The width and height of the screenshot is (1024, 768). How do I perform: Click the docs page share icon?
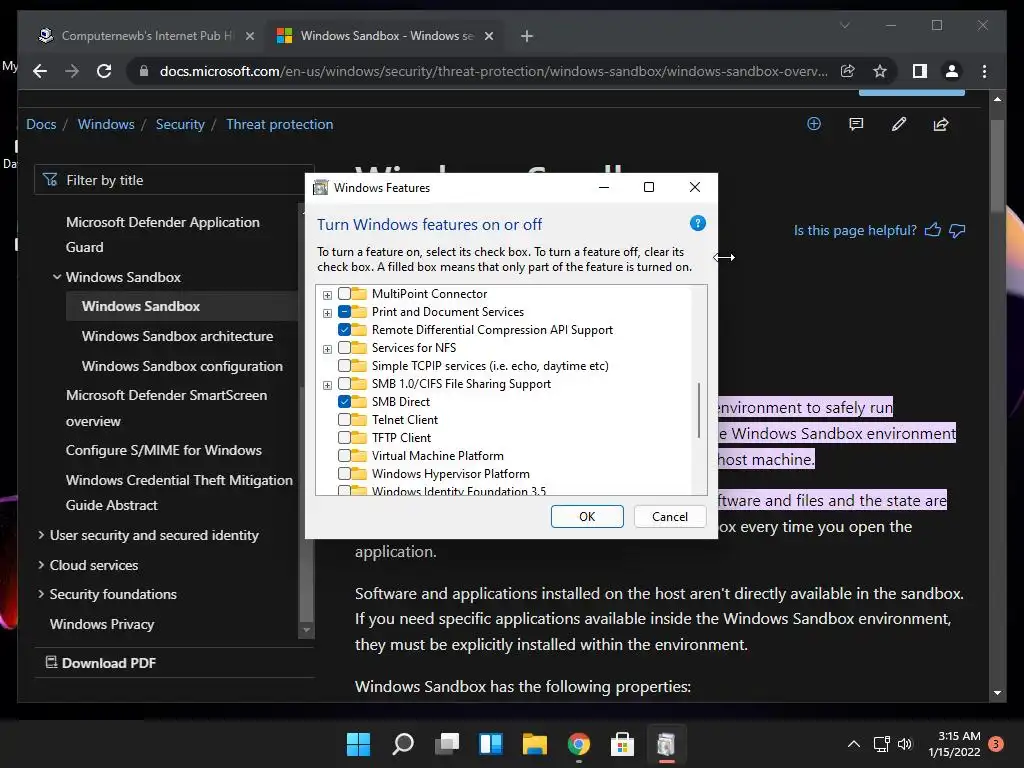coord(941,124)
